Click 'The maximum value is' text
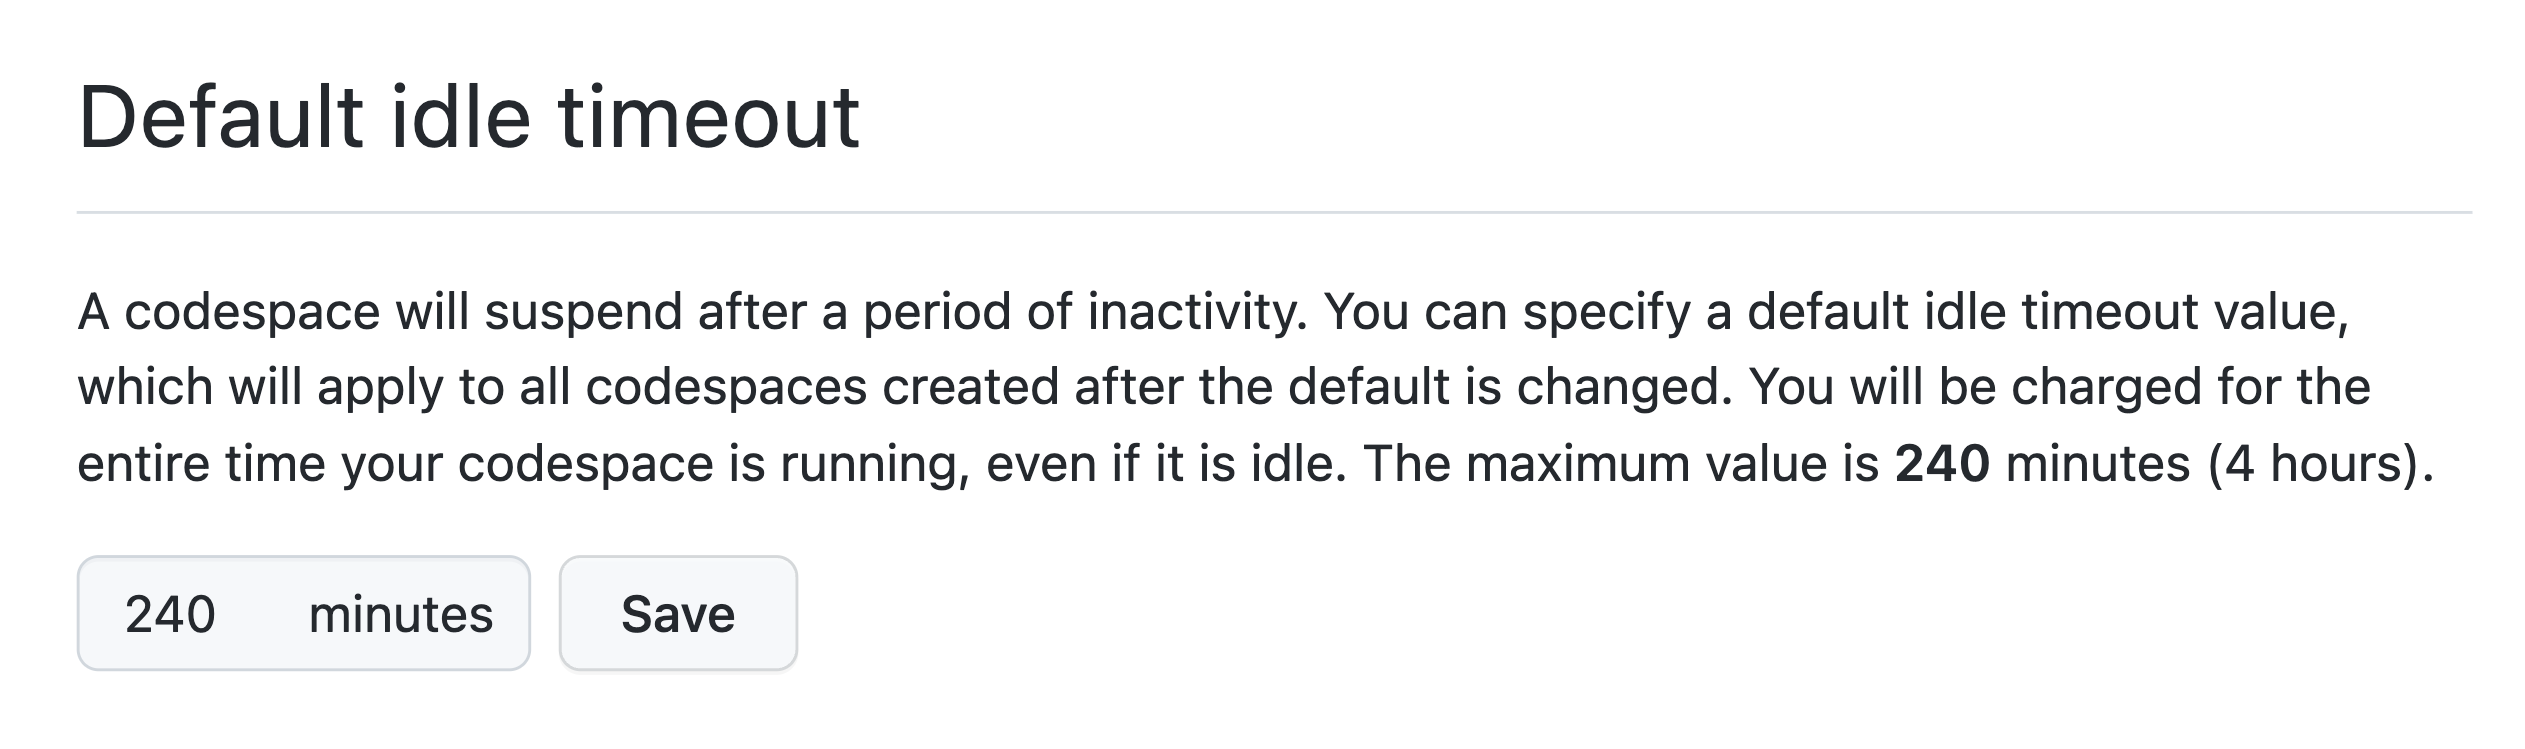This screenshot has height=749, width=2525. pos(1621,464)
